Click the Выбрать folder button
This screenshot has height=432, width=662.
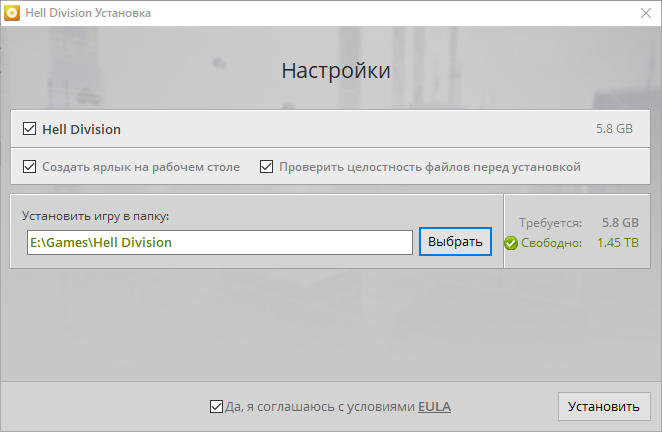(455, 242)
